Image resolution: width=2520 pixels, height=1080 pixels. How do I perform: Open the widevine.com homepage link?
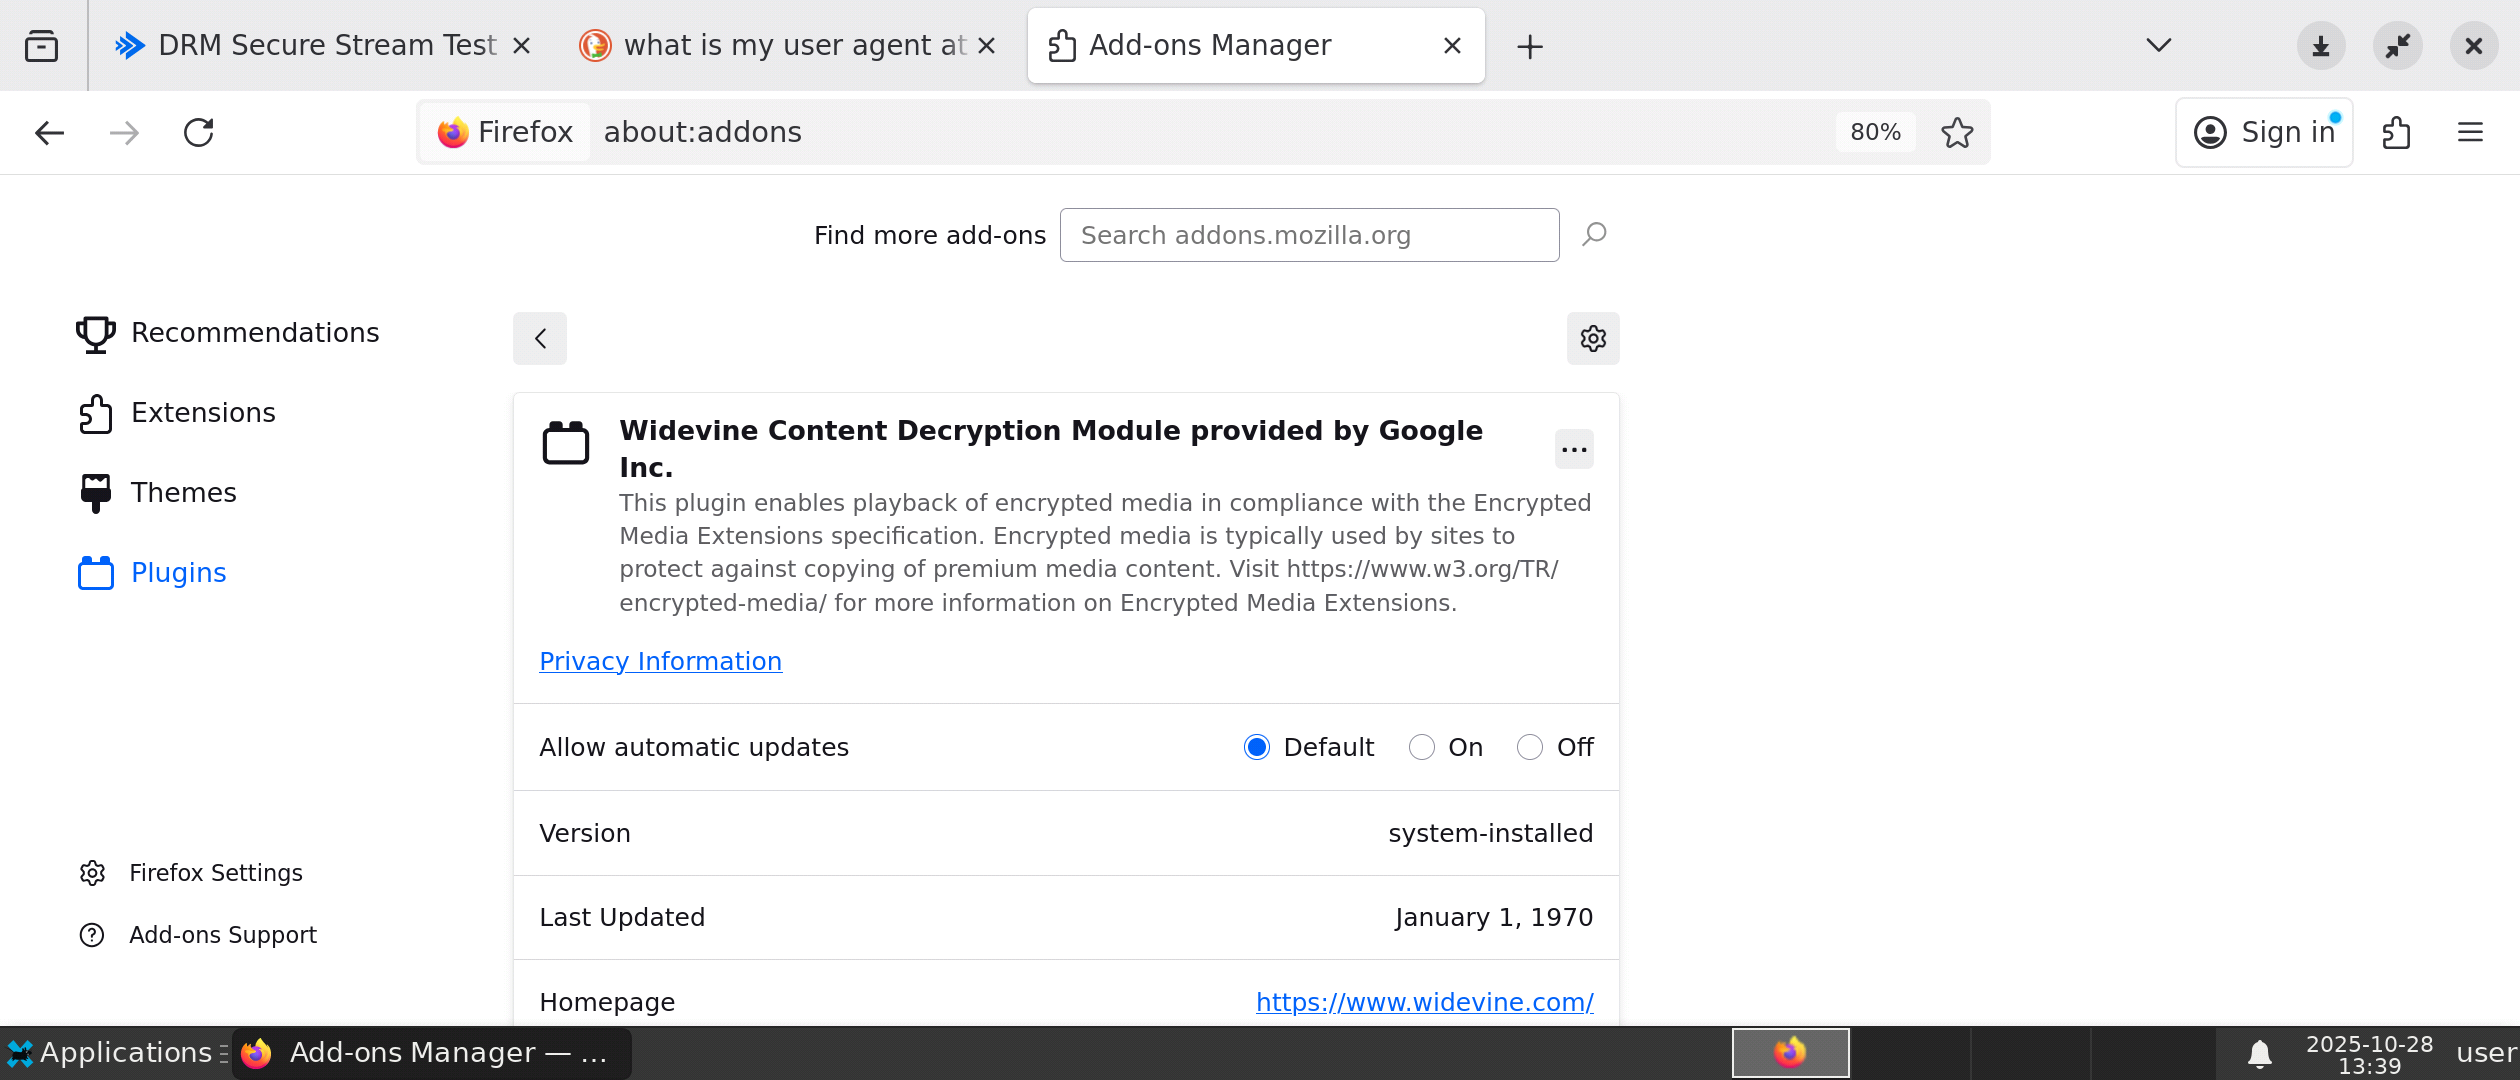pos(1424,1002)
